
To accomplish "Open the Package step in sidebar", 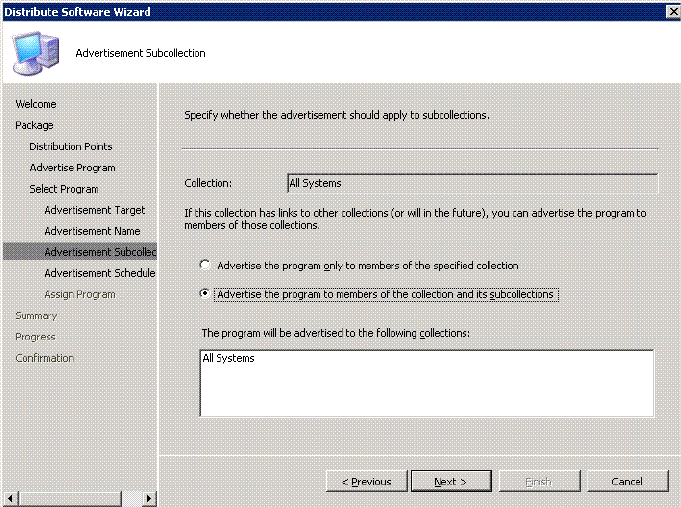I will 35,125.
